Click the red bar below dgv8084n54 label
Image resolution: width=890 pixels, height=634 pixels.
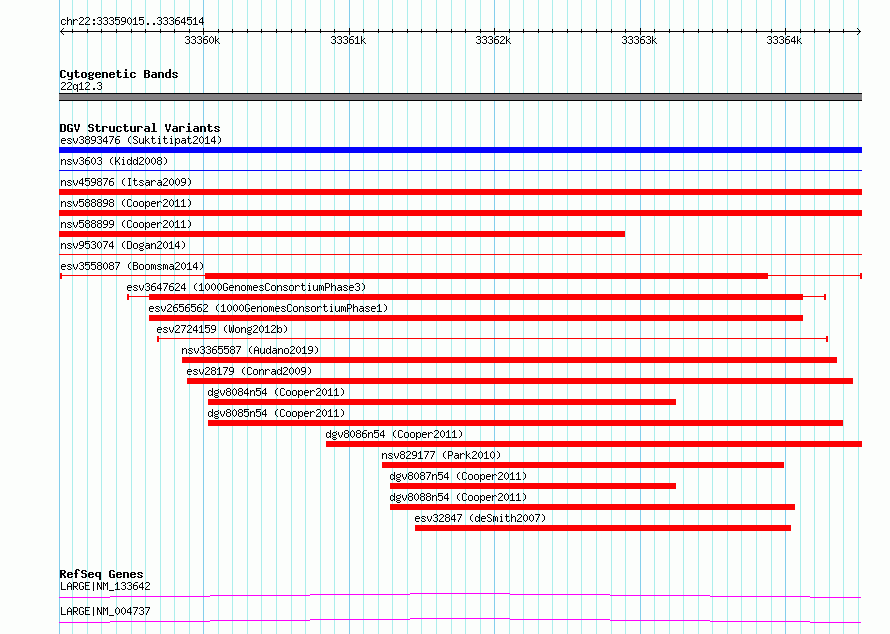[442, 402]
